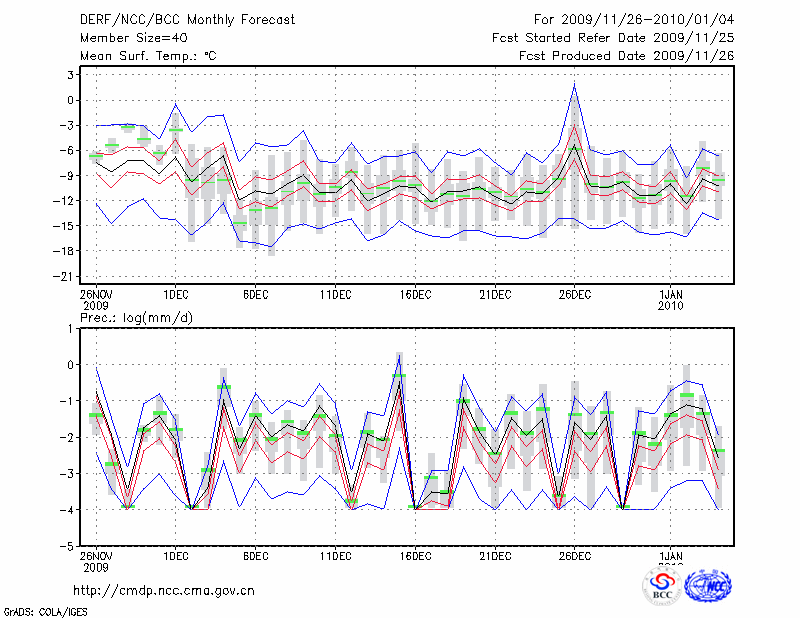The image size is (800, 618).
Task: Click the 26DEC temperature peak on the blue line
Action: click(x=574, y=85)
